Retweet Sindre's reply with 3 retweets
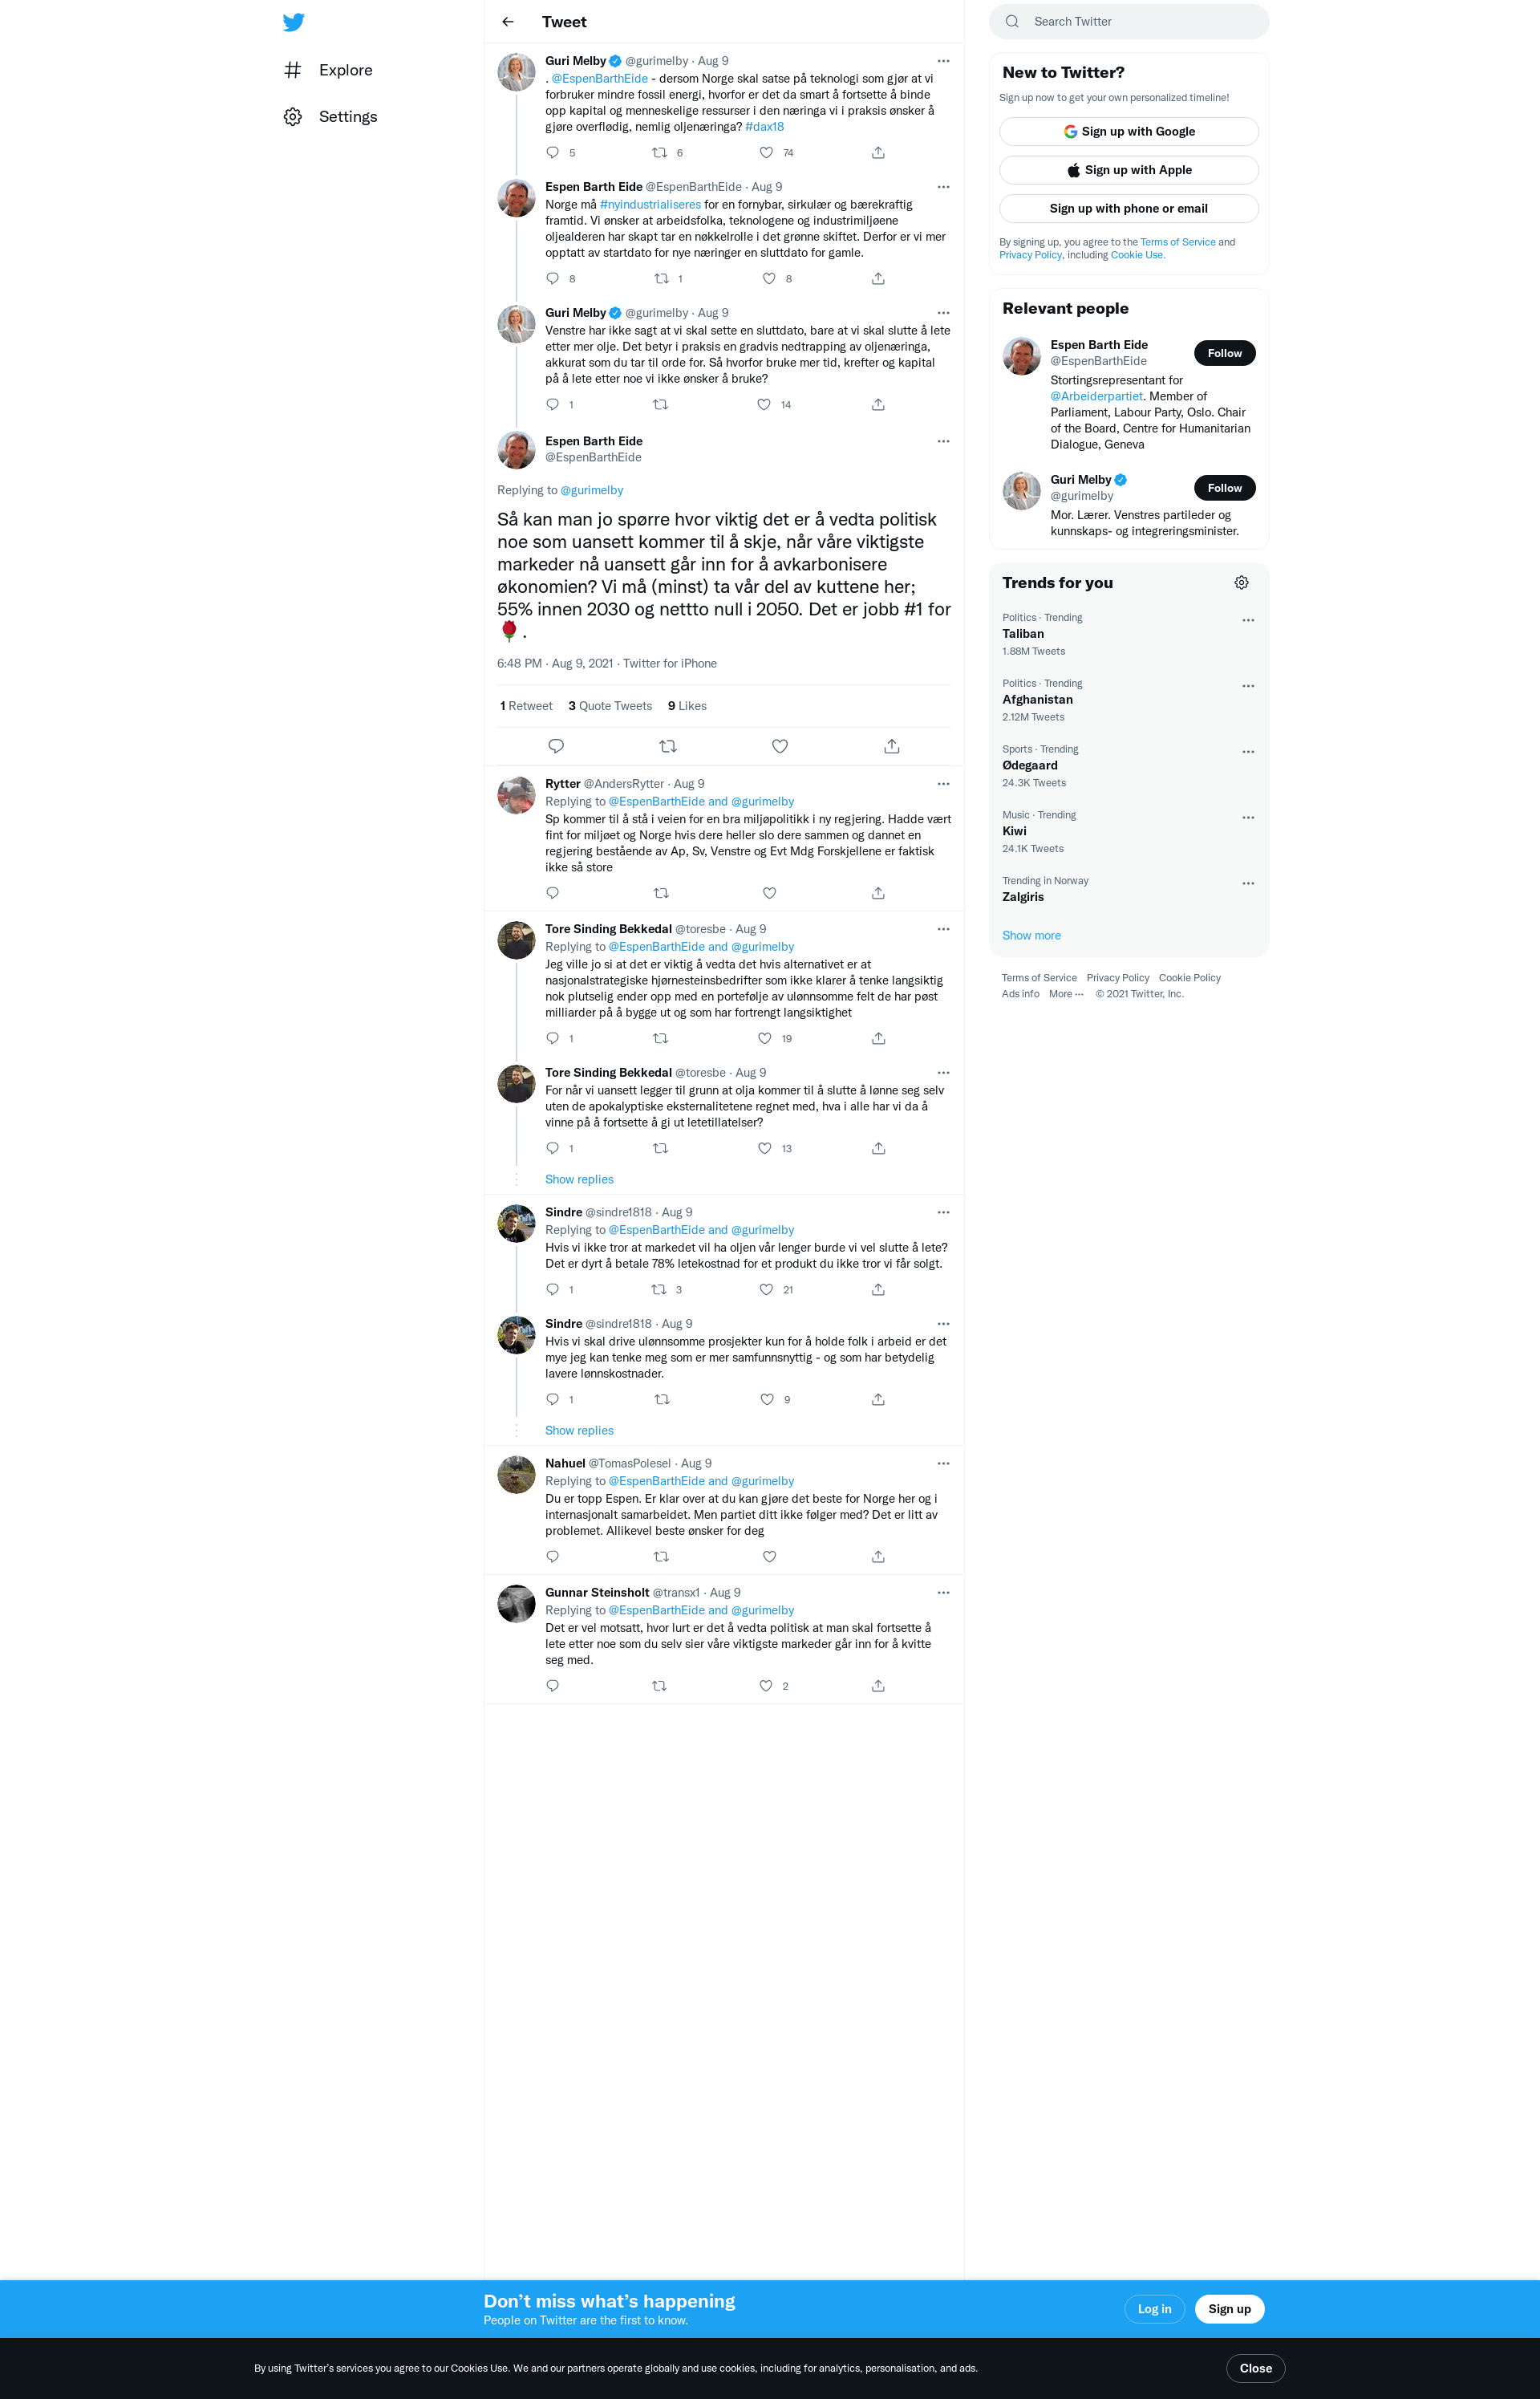 point(659,1290)
